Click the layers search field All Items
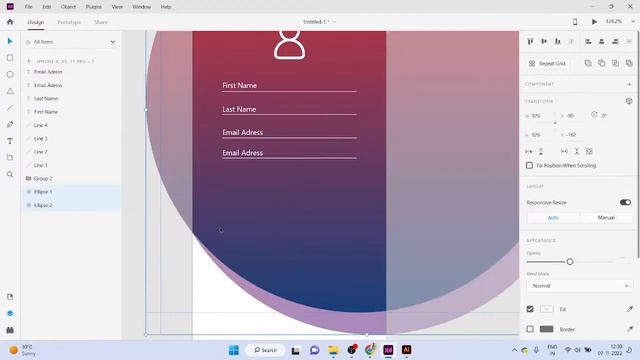This screenshot has width=640, height=360. 65,42
